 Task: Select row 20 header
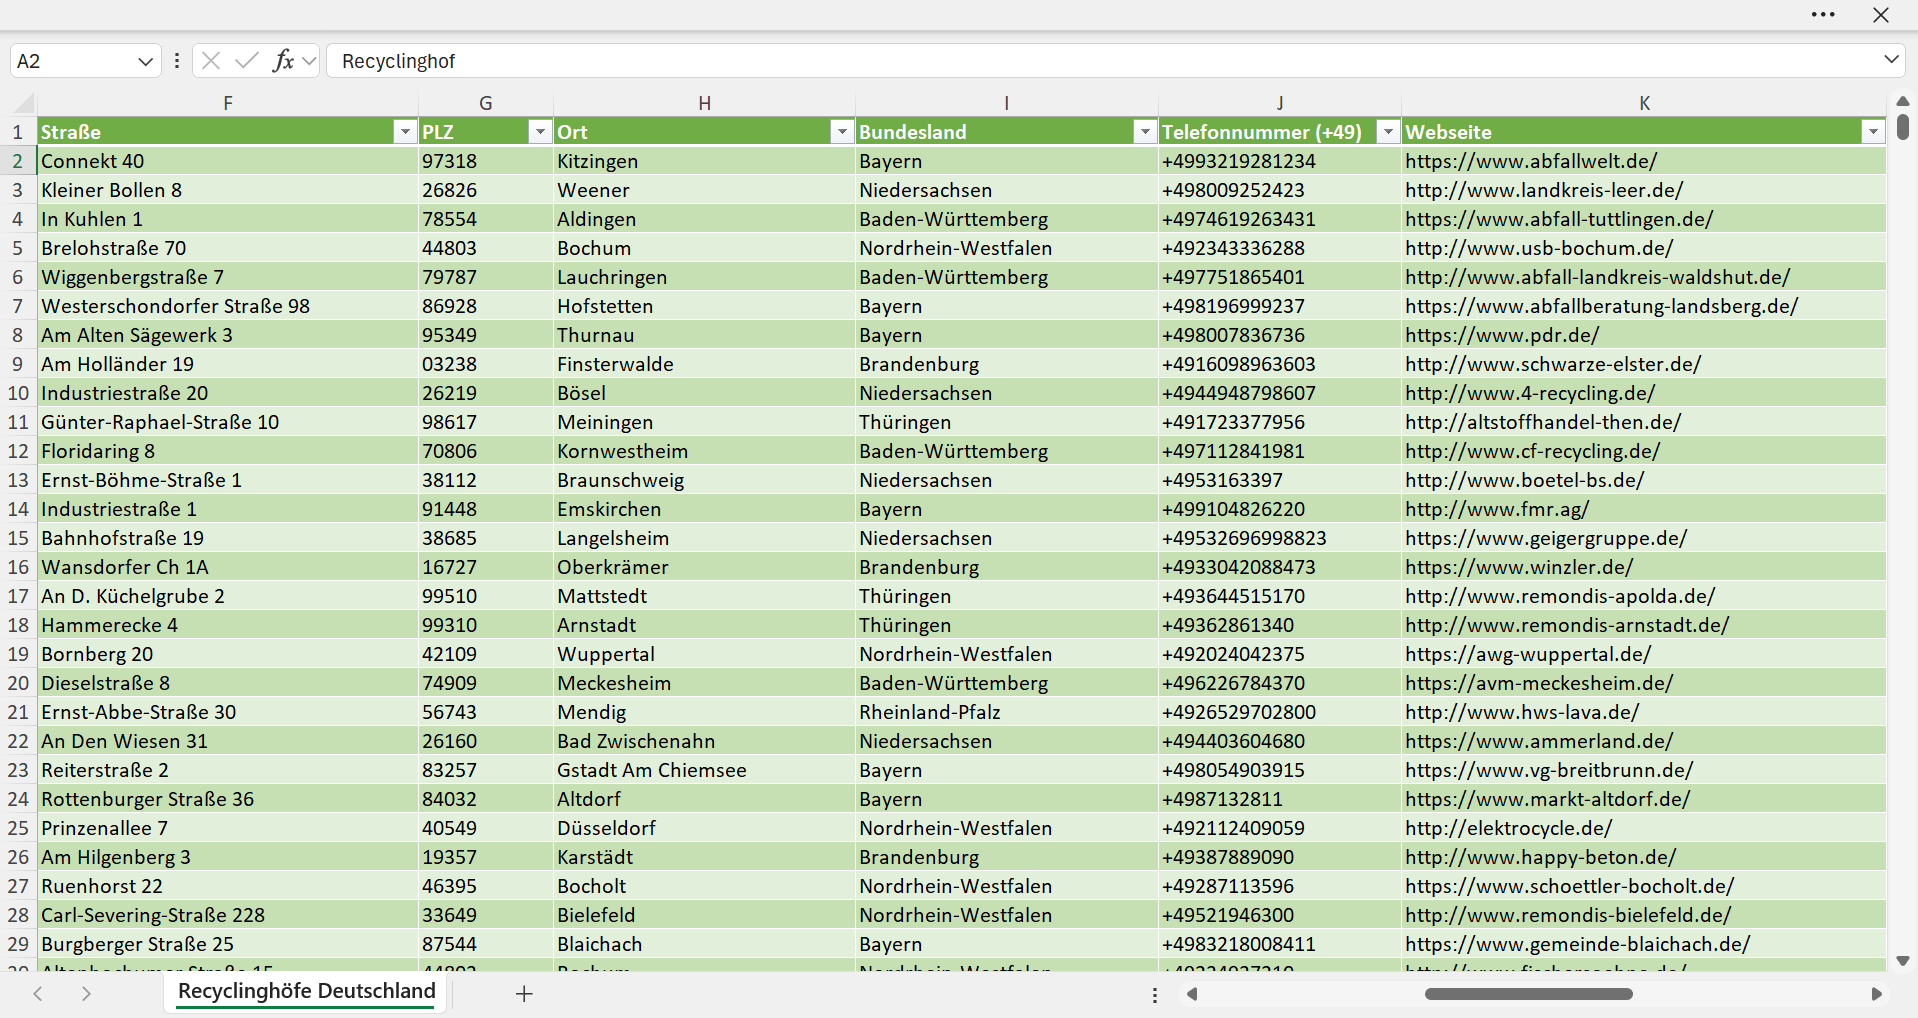click(x=18, y=683)
